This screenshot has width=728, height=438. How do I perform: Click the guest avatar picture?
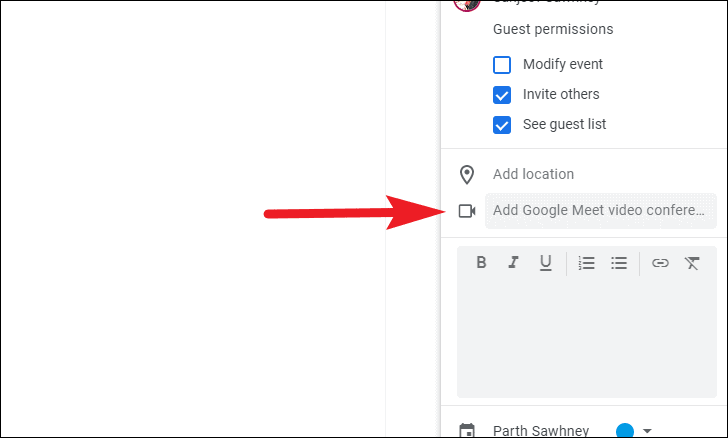[x=467, y=4]
